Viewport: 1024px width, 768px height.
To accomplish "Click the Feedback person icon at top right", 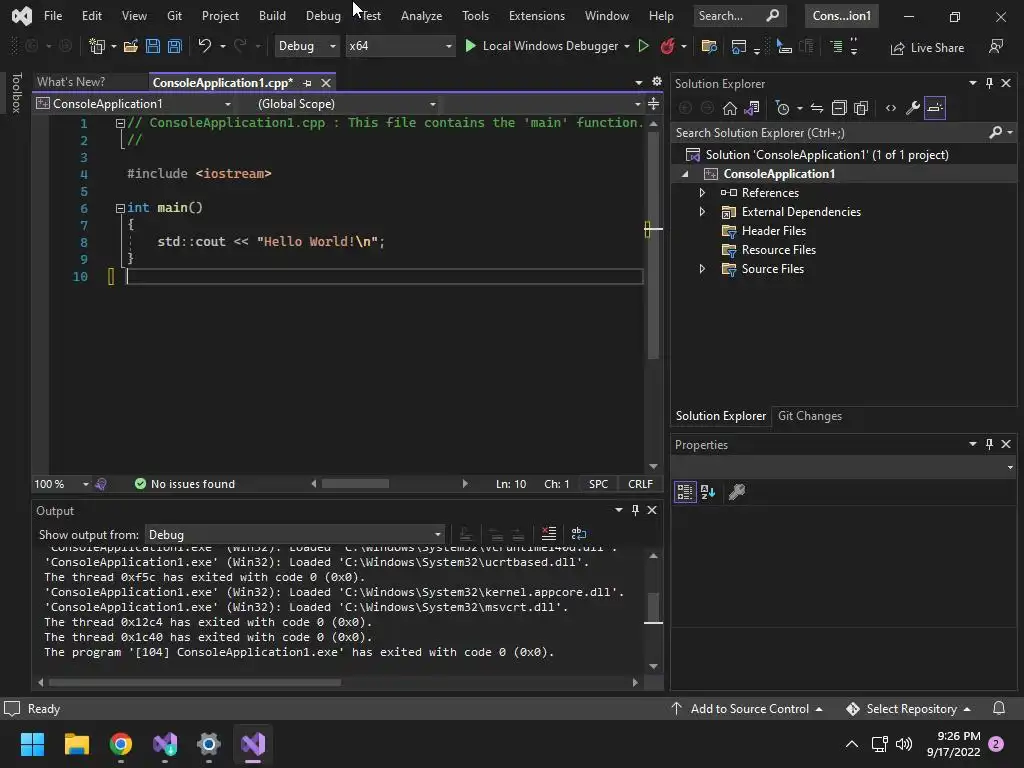I will (996, 46).
